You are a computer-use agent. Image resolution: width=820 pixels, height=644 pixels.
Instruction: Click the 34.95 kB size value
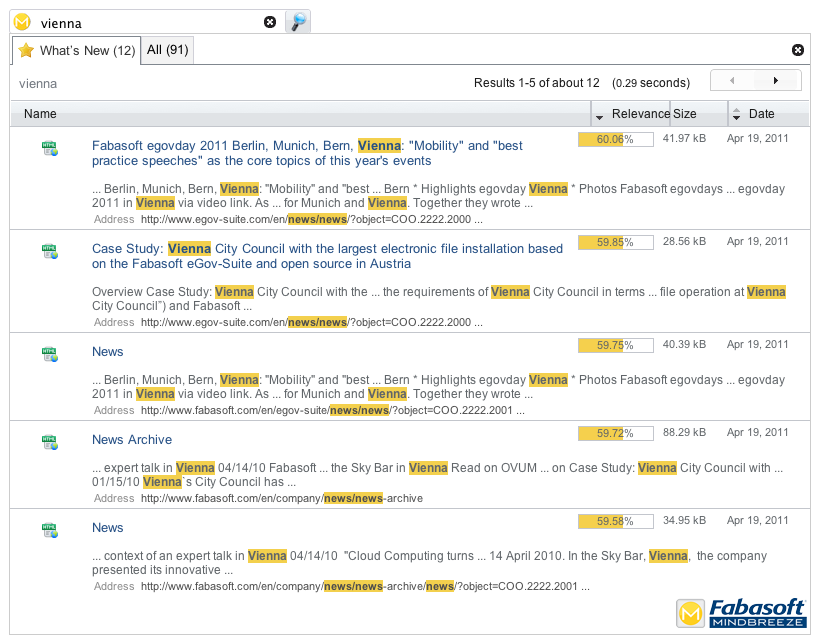(x=684, y=520)
